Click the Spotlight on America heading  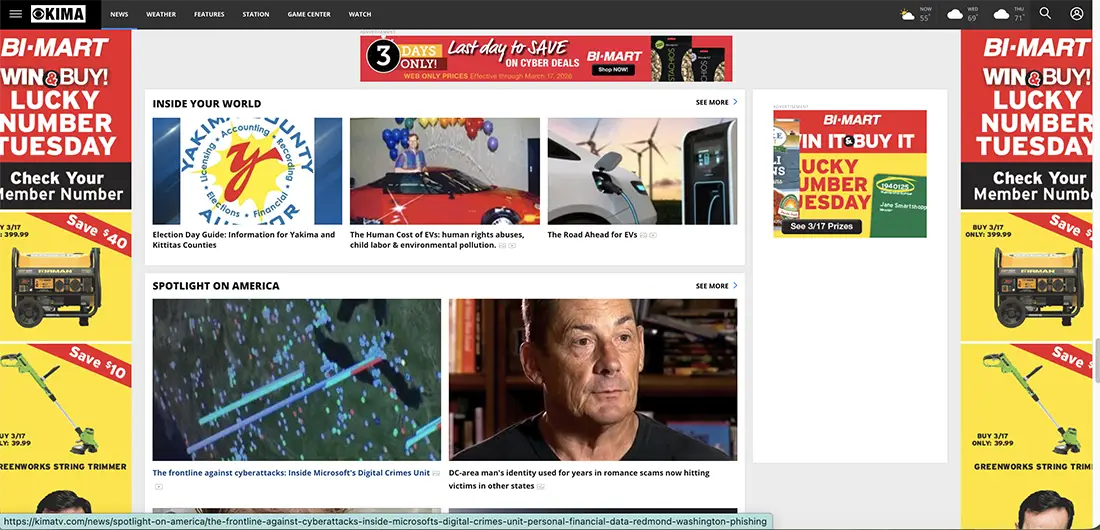pos(215,286)
